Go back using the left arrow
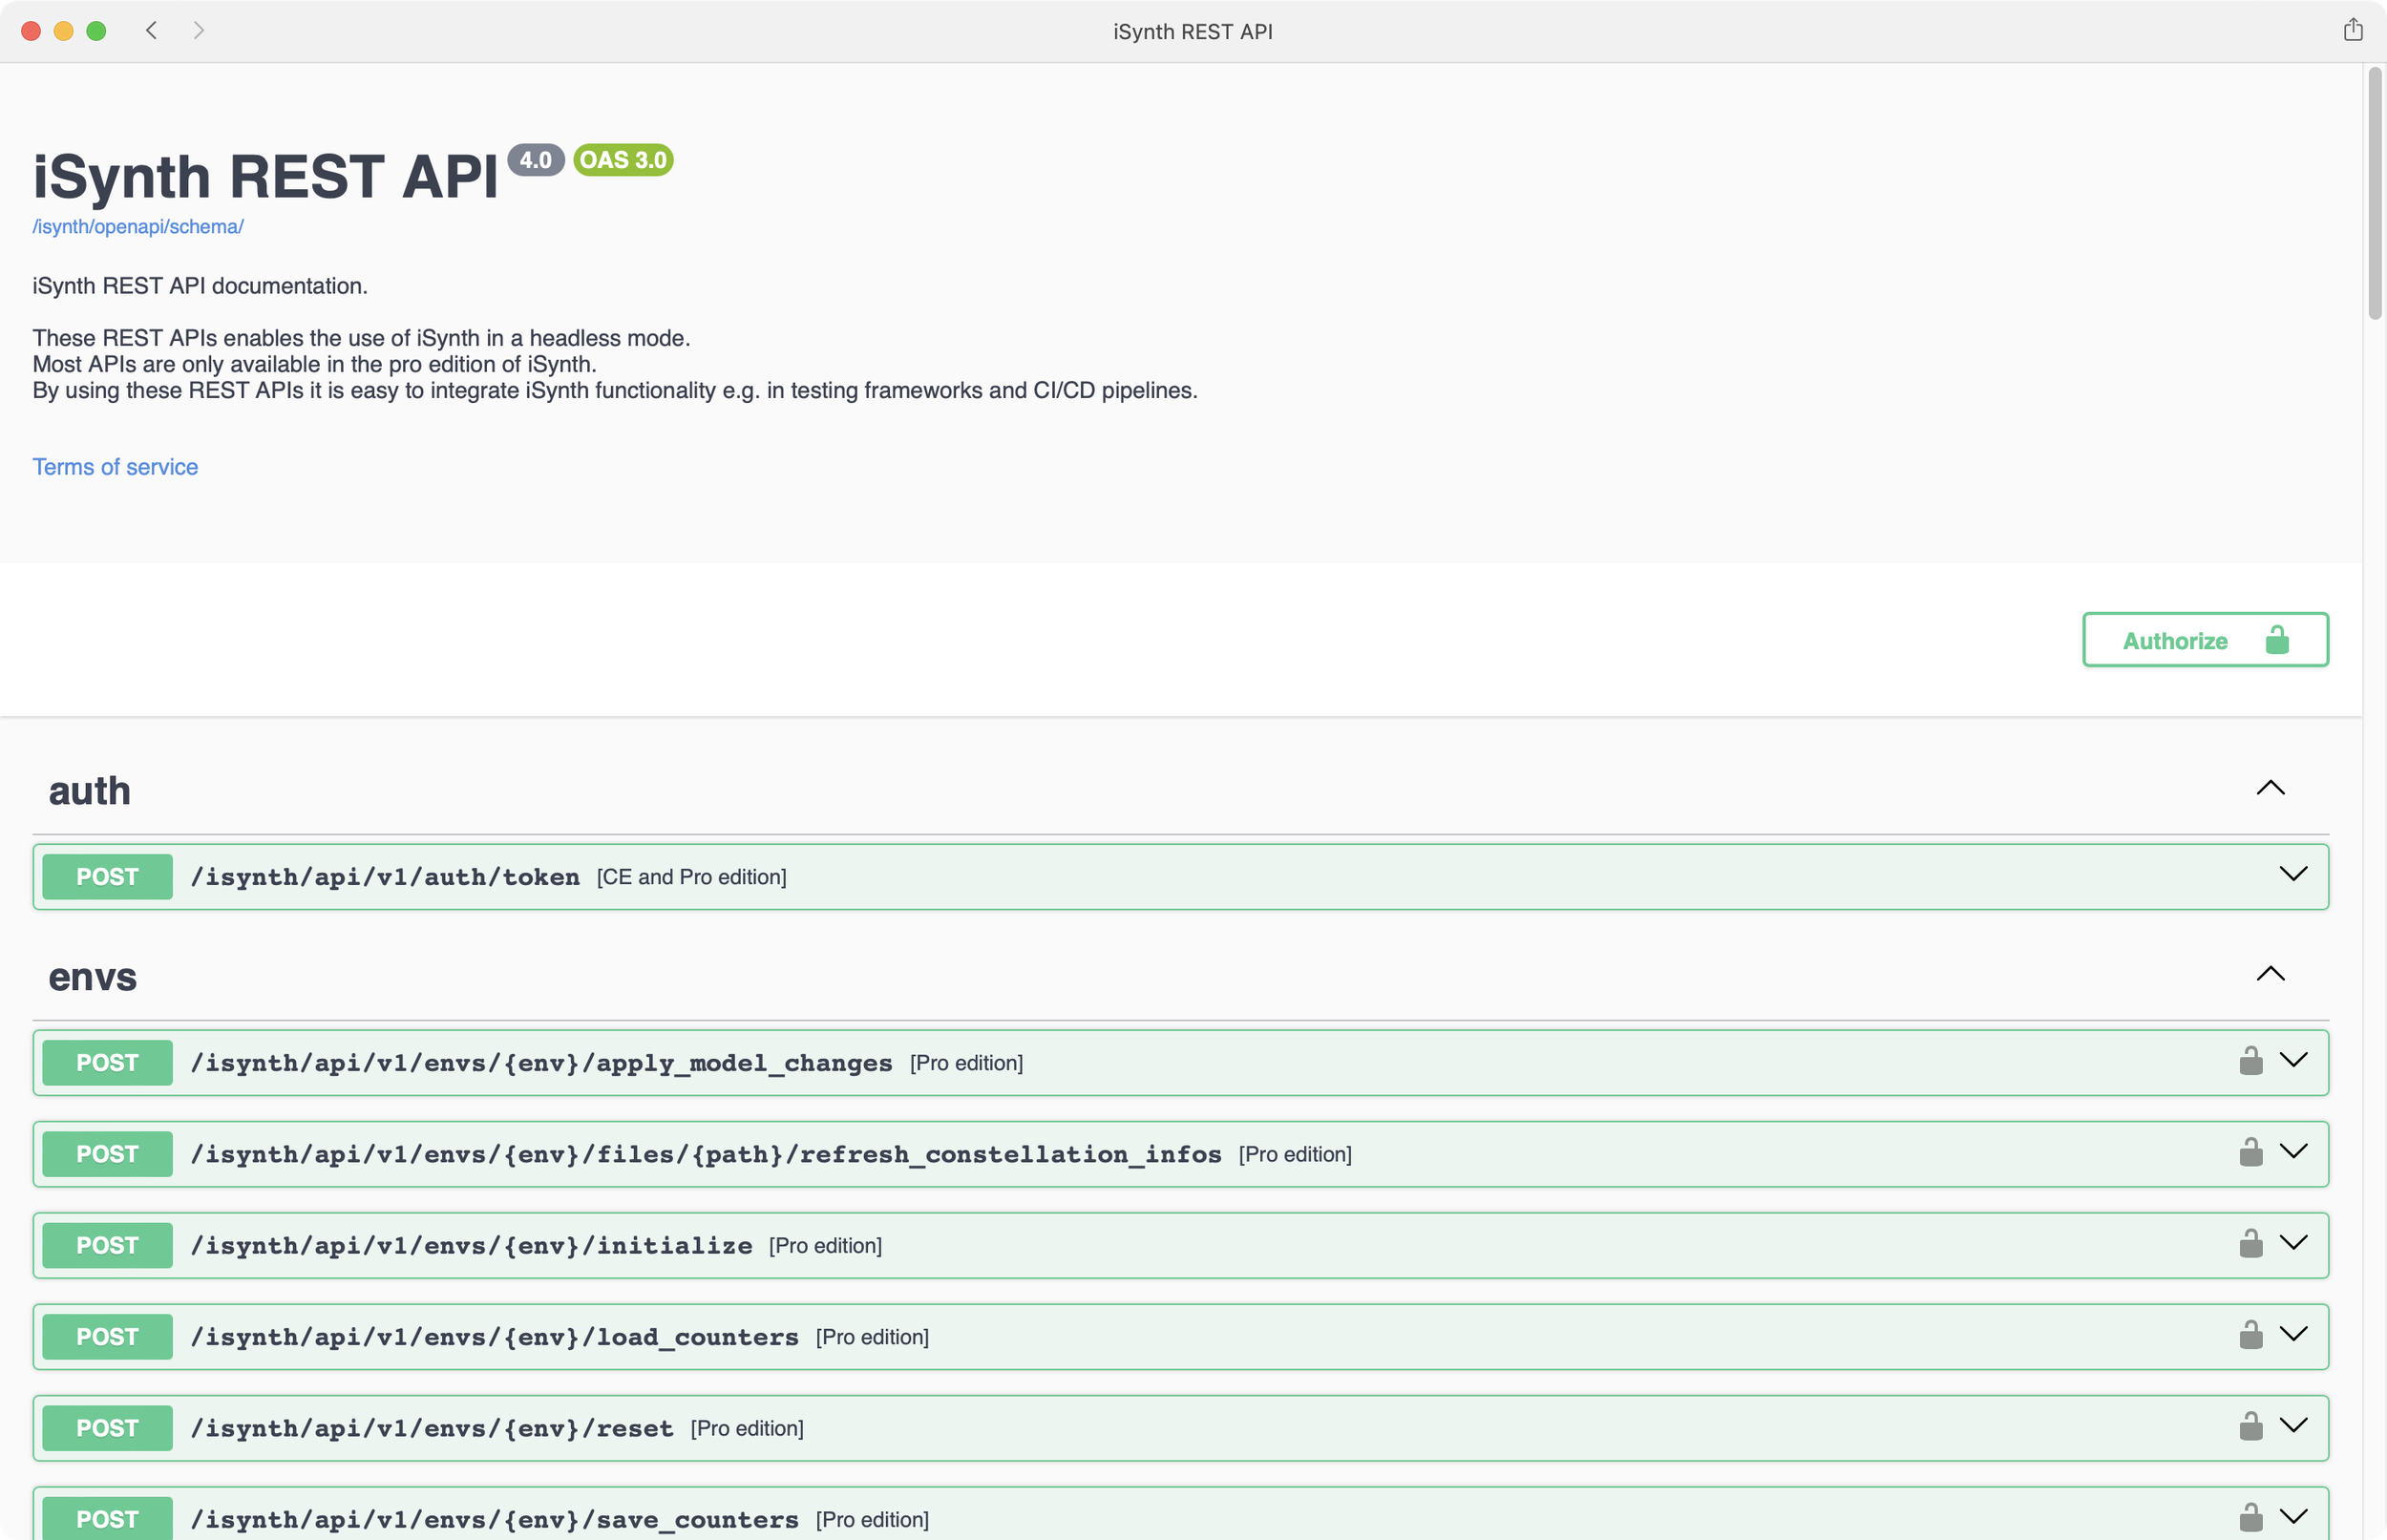 click(151, 30)
